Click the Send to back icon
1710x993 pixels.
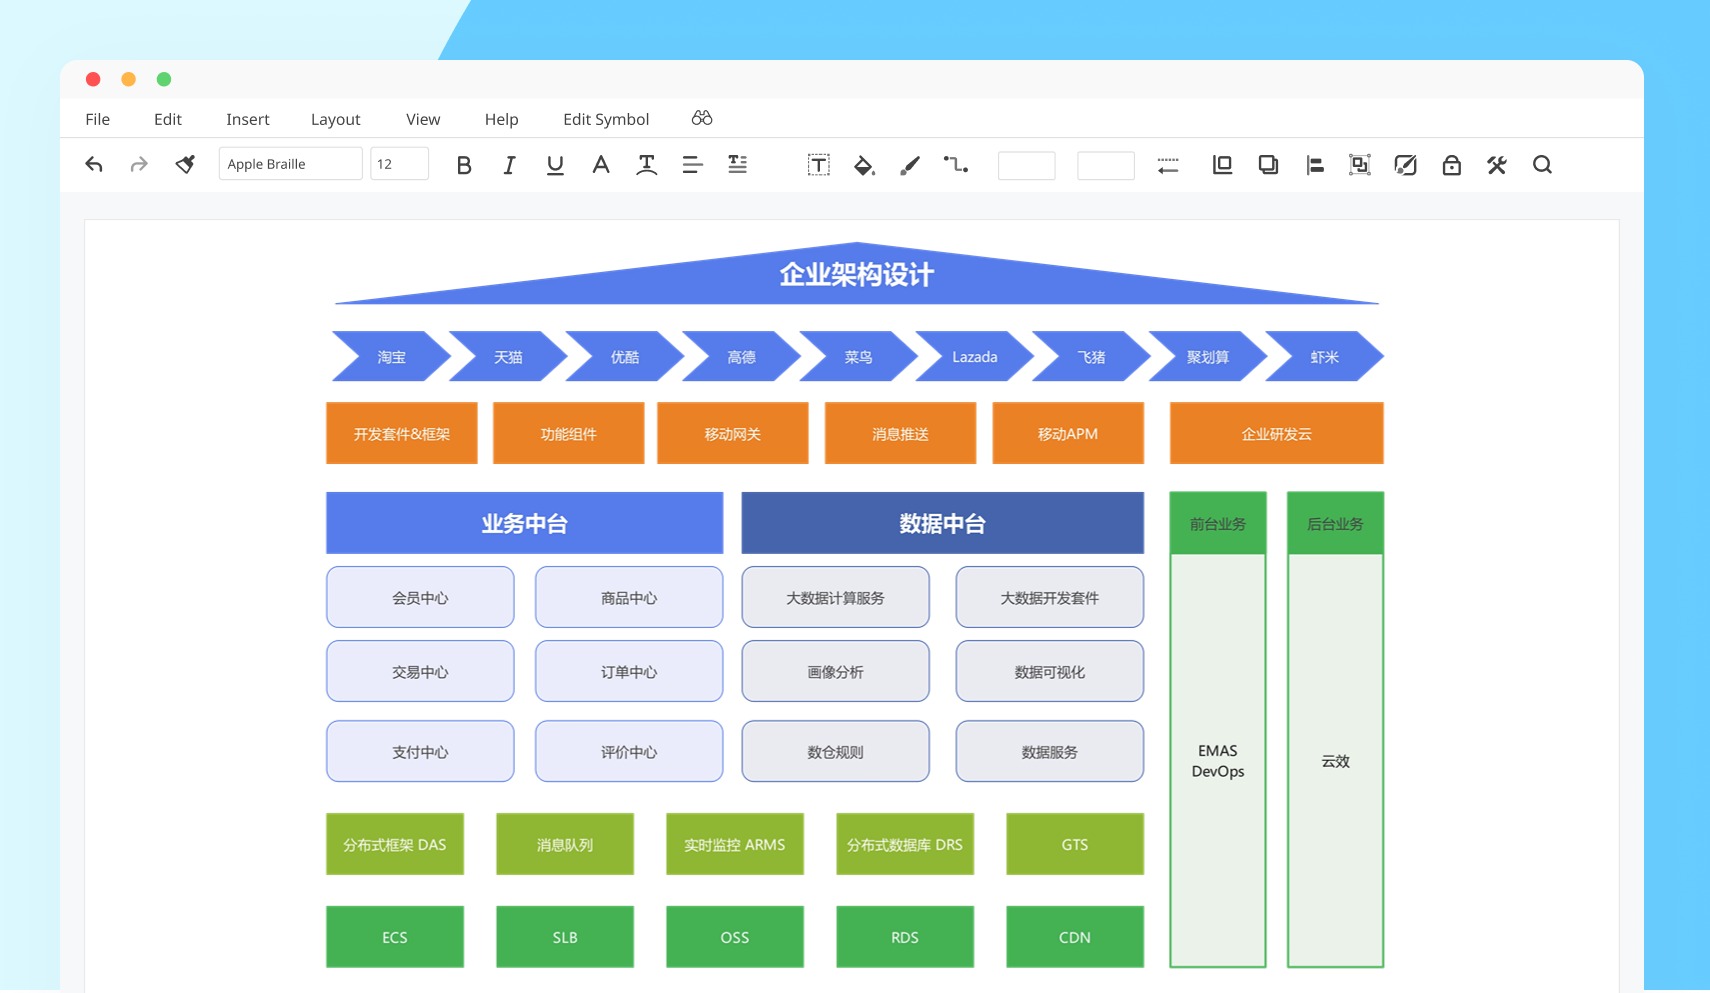point(1268,165)
